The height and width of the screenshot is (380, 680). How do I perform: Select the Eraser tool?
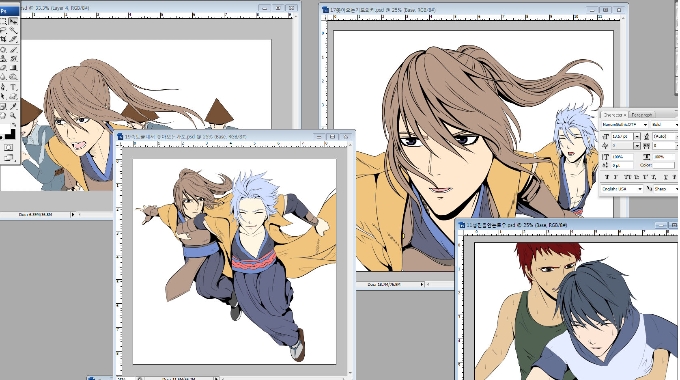3,67
